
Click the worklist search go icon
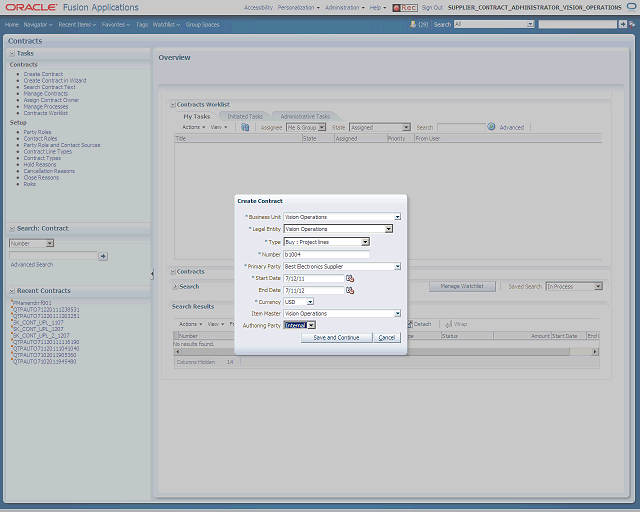pyautogui.click(x=491, y=127)
